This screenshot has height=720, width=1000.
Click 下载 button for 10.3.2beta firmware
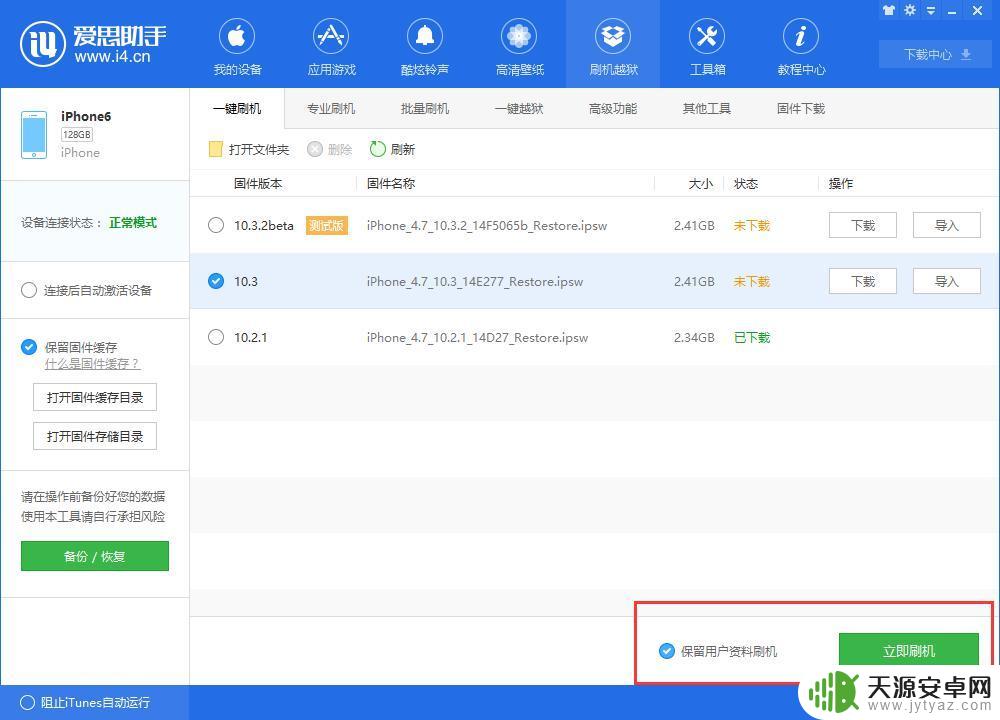[863, 225]
